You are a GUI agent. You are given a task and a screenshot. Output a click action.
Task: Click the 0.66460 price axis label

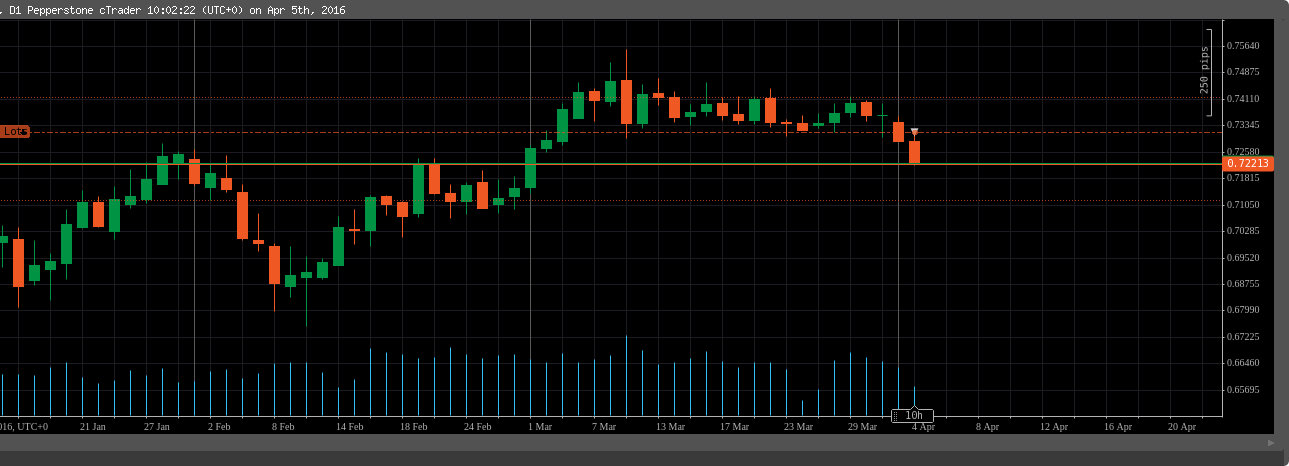[x=1245, y=363]
